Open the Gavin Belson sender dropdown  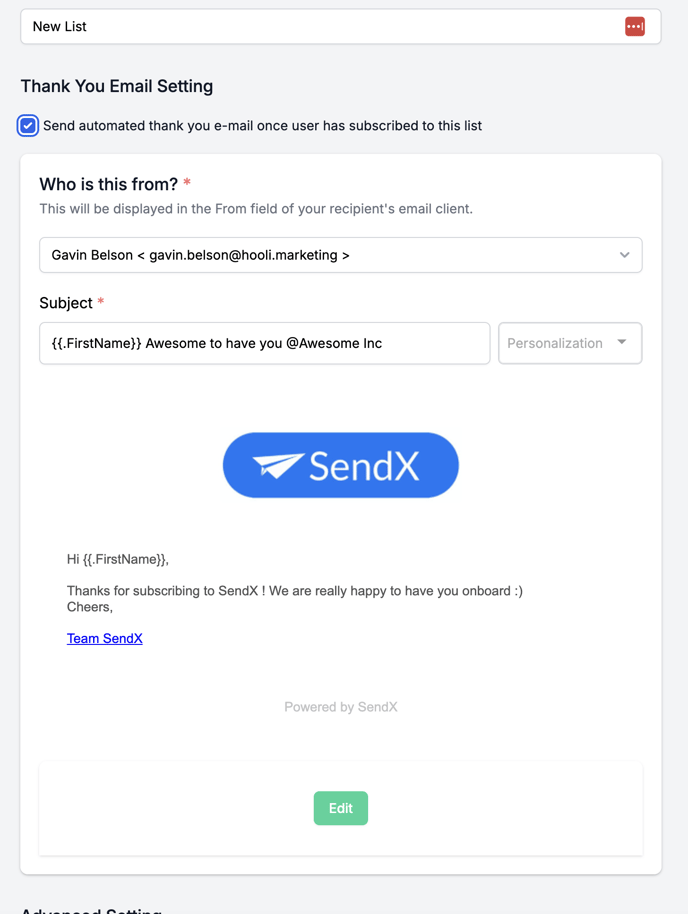point(341,255)
